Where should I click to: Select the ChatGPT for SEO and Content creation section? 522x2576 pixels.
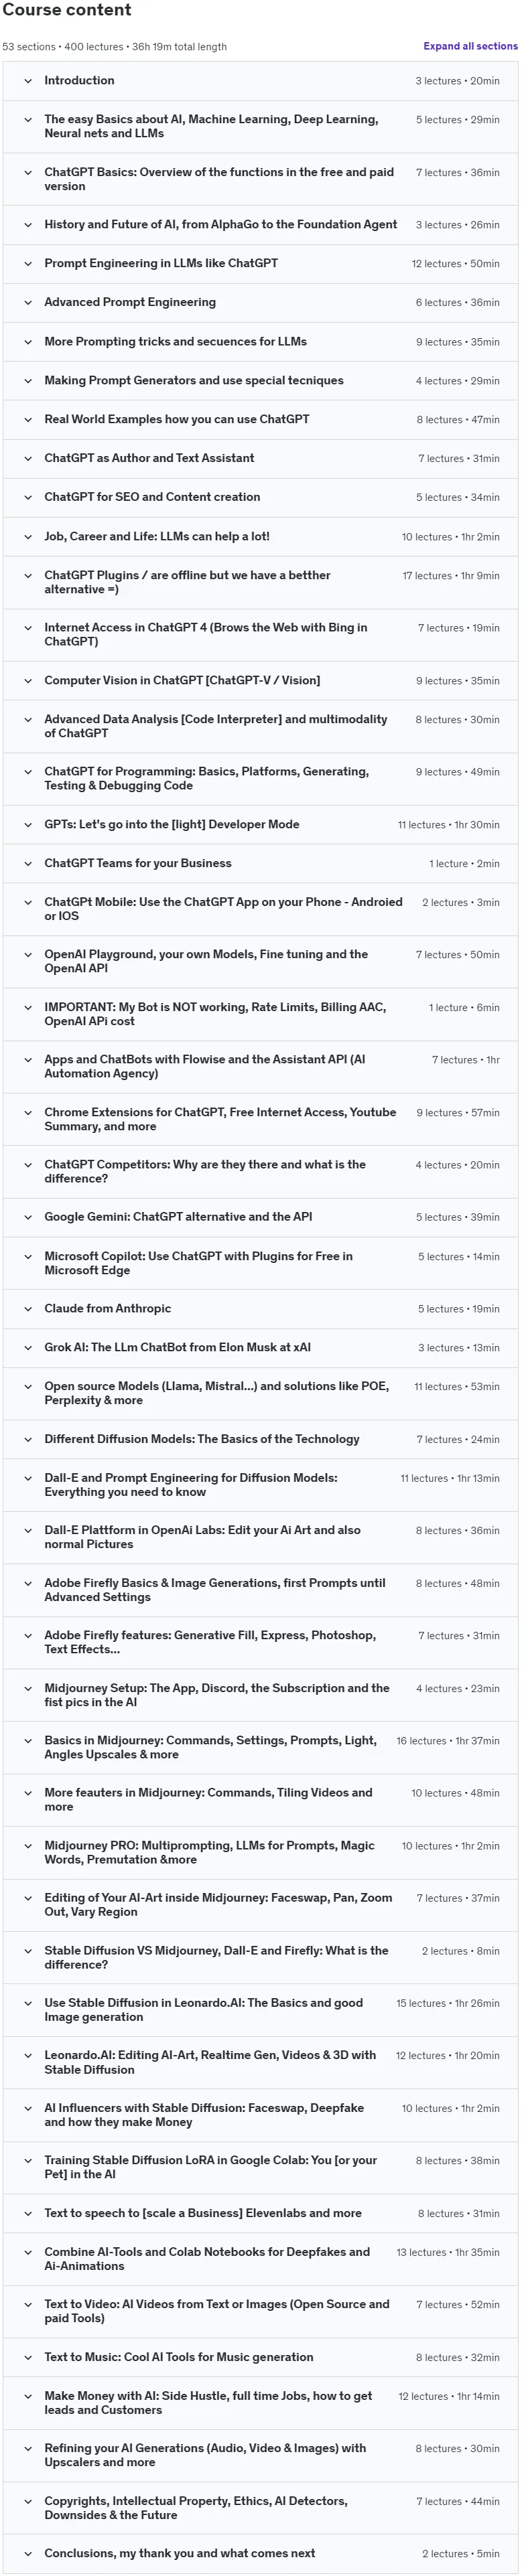tap(260, 497)
